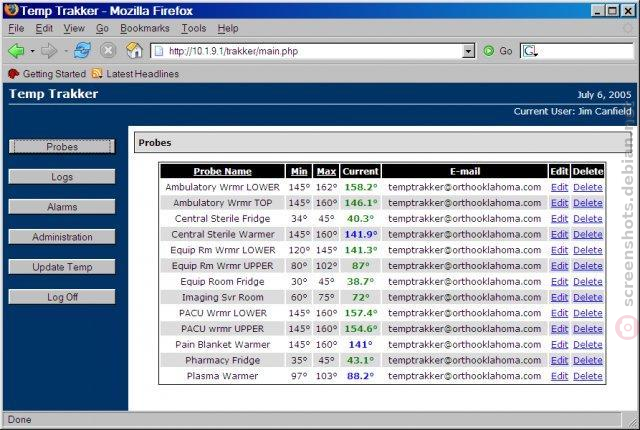Edit the Pharmacy Fridge probe

coord(559,360)
